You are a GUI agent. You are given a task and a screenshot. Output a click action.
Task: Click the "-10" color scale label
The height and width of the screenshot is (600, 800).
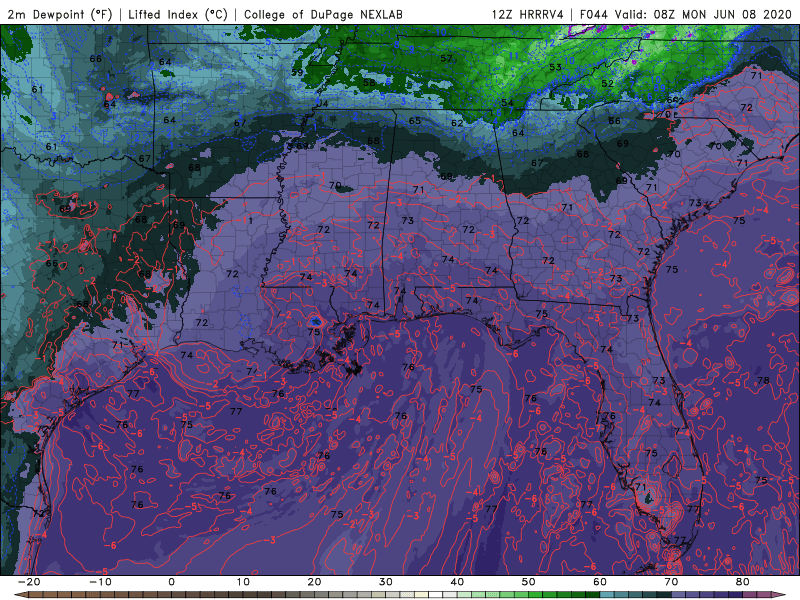(100, 582)
